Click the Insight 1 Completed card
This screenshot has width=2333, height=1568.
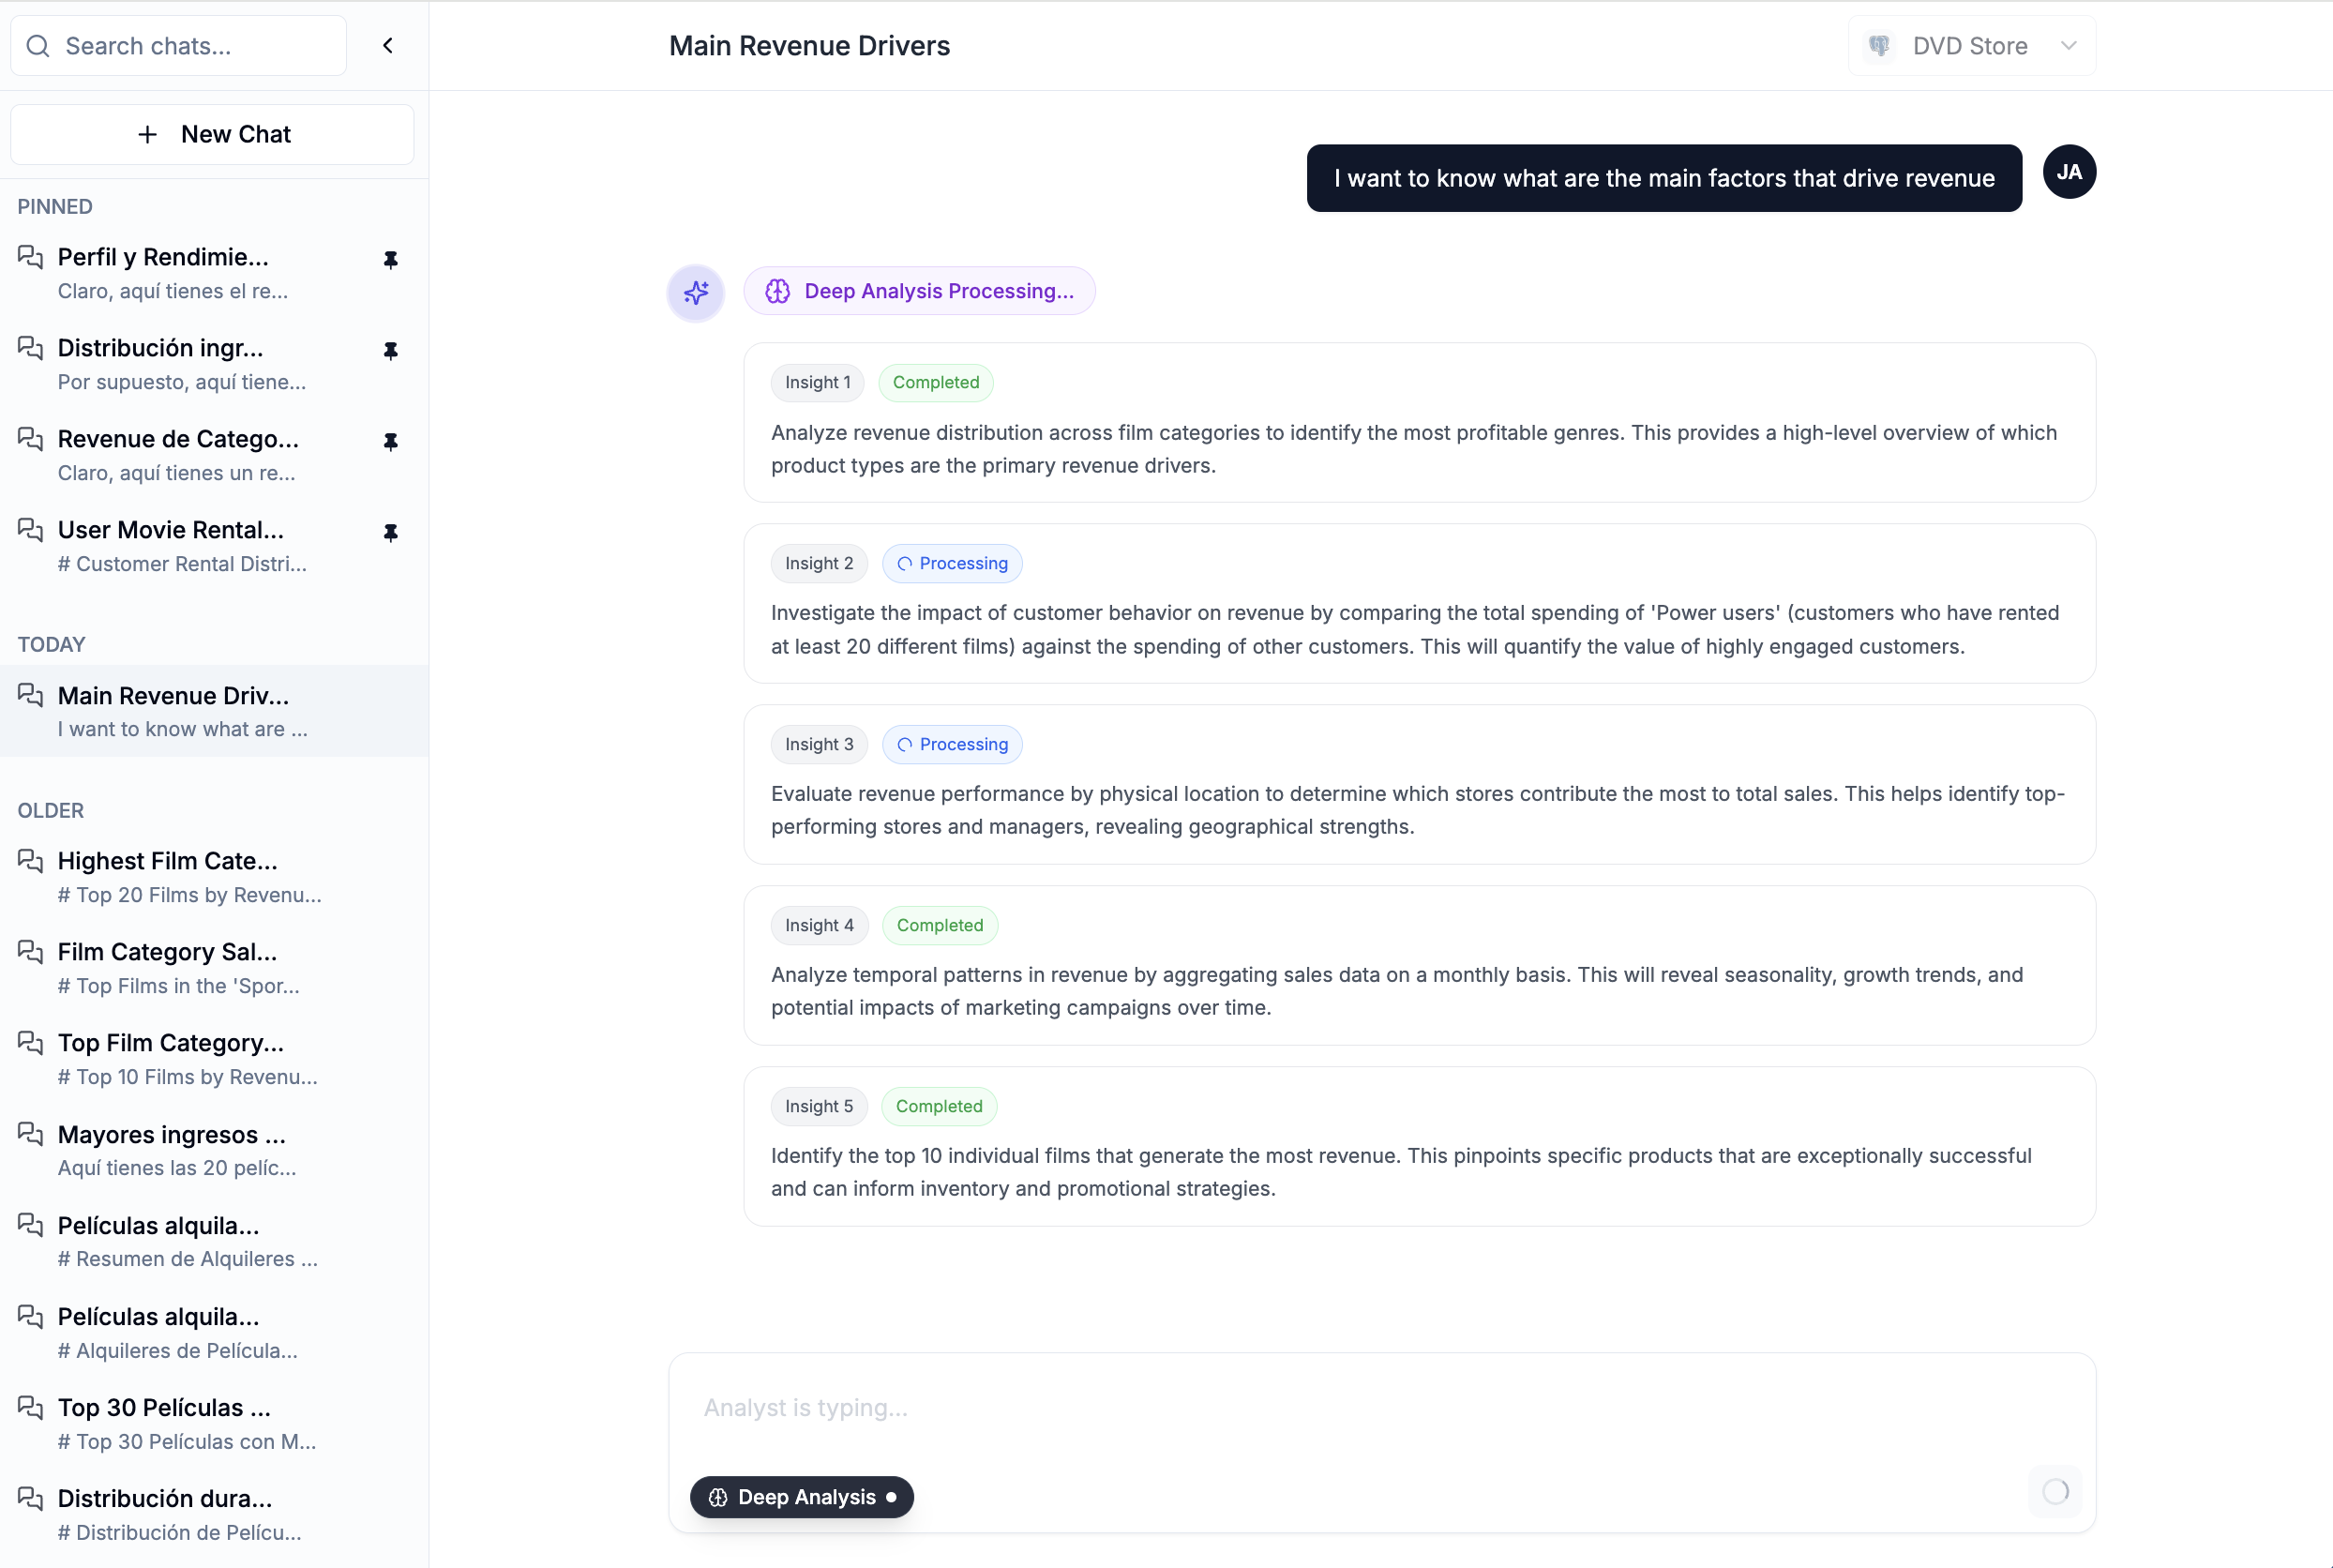point(1418,423)
